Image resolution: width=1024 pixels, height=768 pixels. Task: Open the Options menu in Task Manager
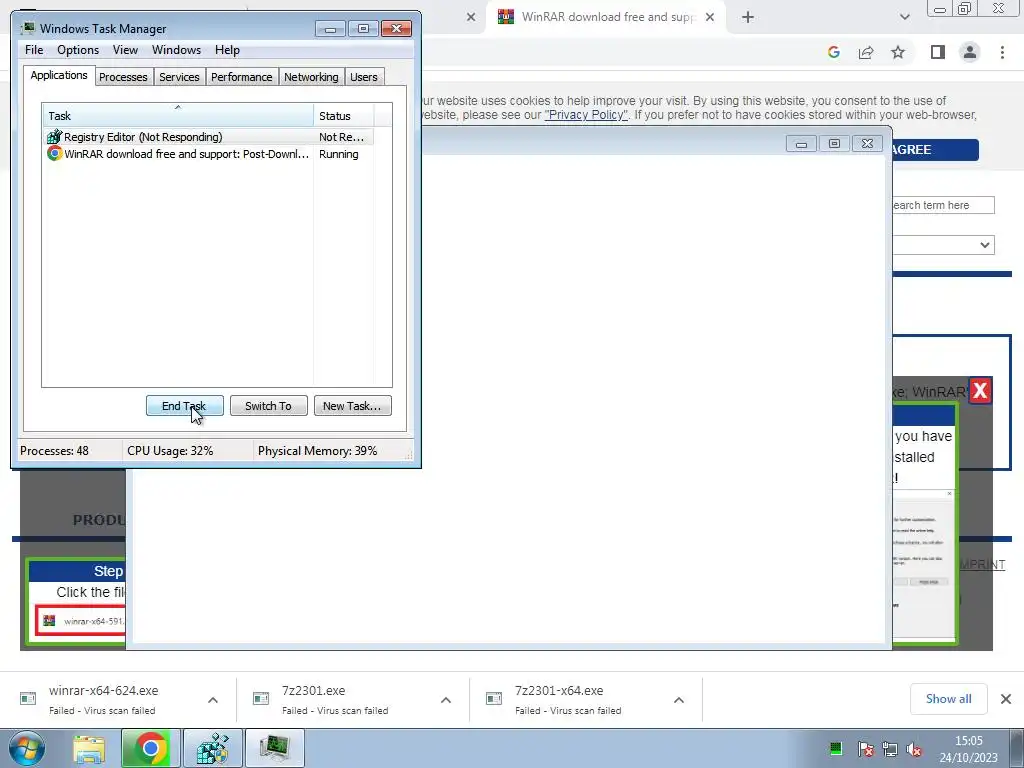pos(78,50)
